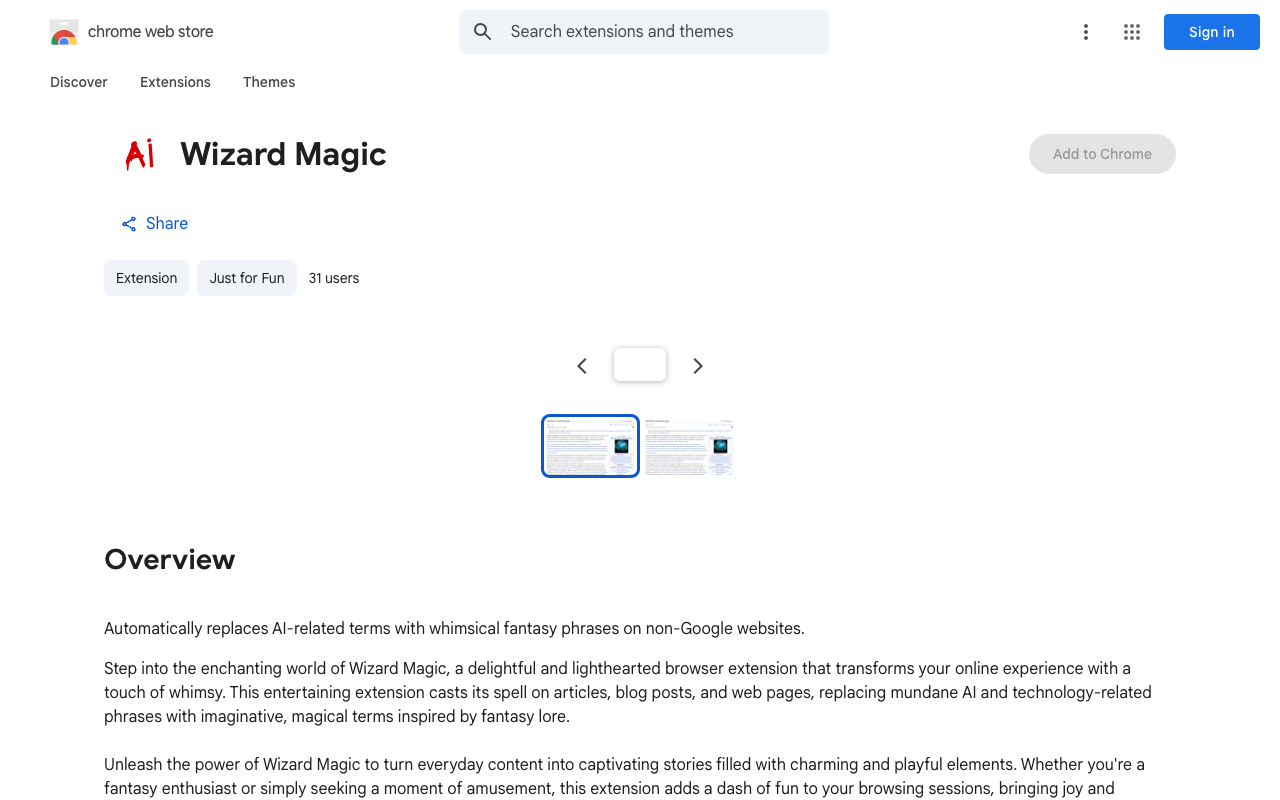
Task: Click the chrome web store title text
Action: click(x=151, y=32)
